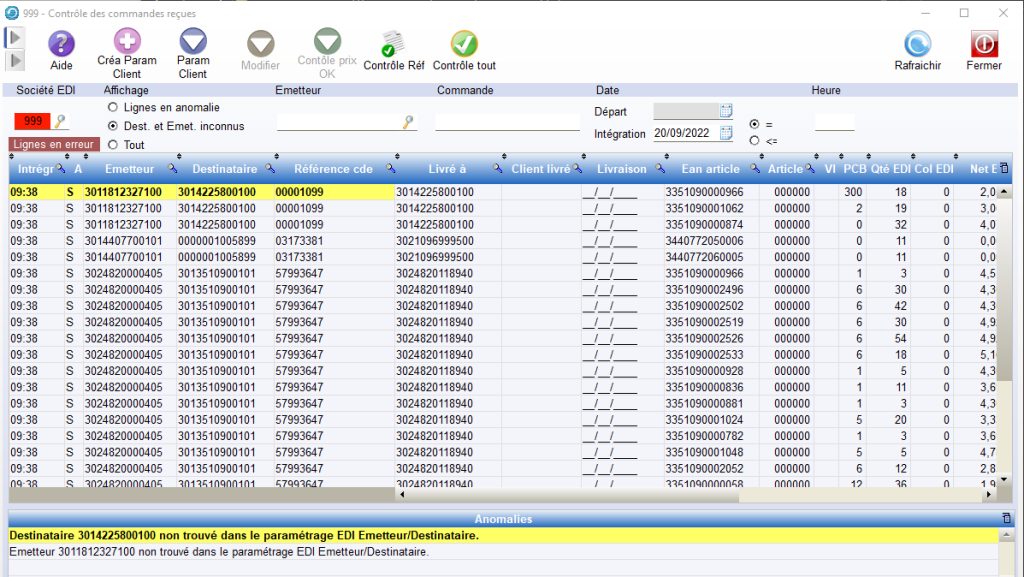Launch Contrôle tout validation
This screenshot has height=577, width=1024.
click(464, 44)
